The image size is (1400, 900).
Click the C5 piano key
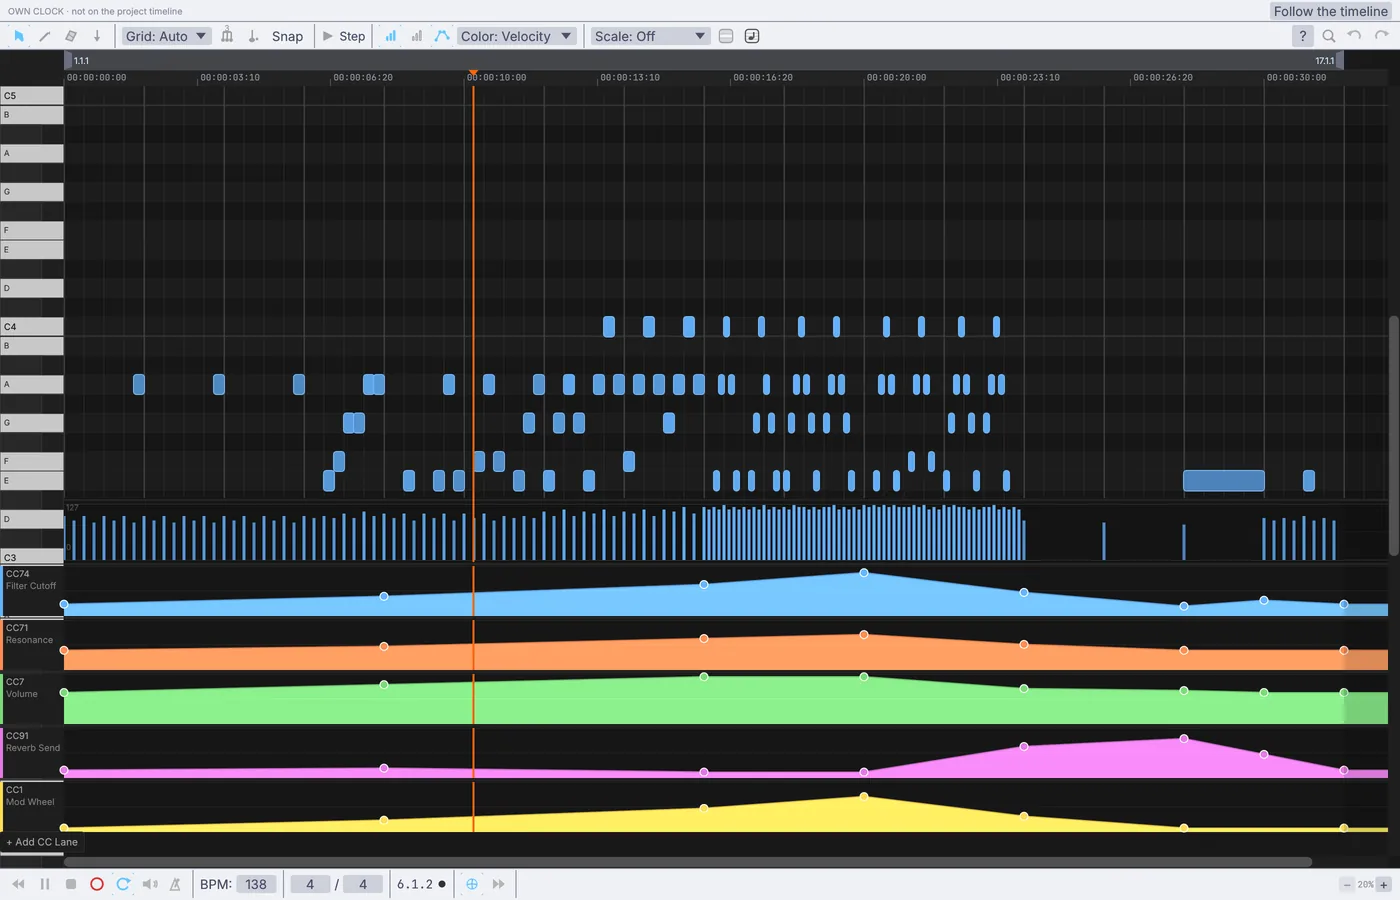(32, 95)
